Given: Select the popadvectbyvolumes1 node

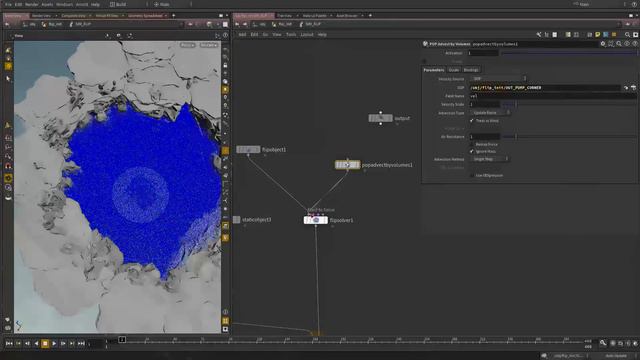Looking at the screenshot, I should click(347, 165).
